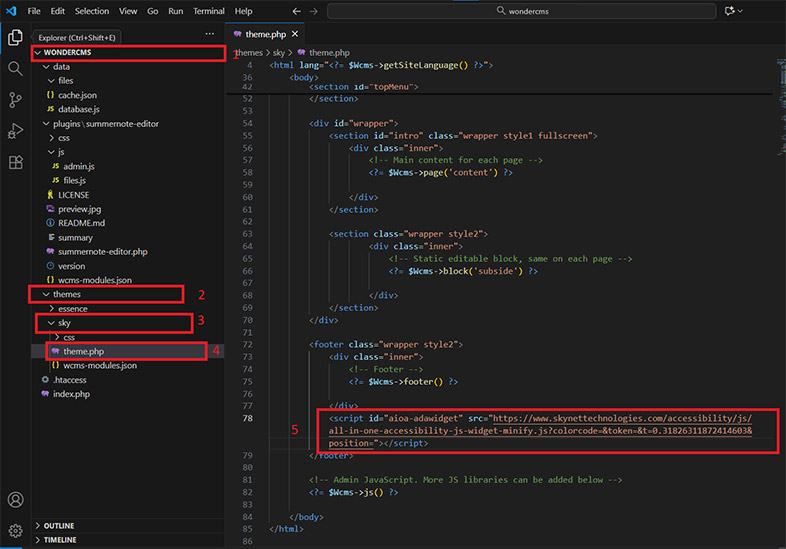Viewport: 786px width, 549px height.
Task: Select theme.php in the explorer tree
Action: [x=127, y=351]
